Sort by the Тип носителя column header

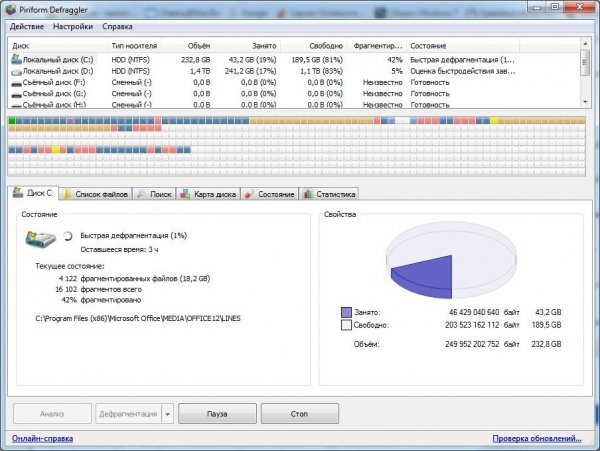tap(134, 46)
